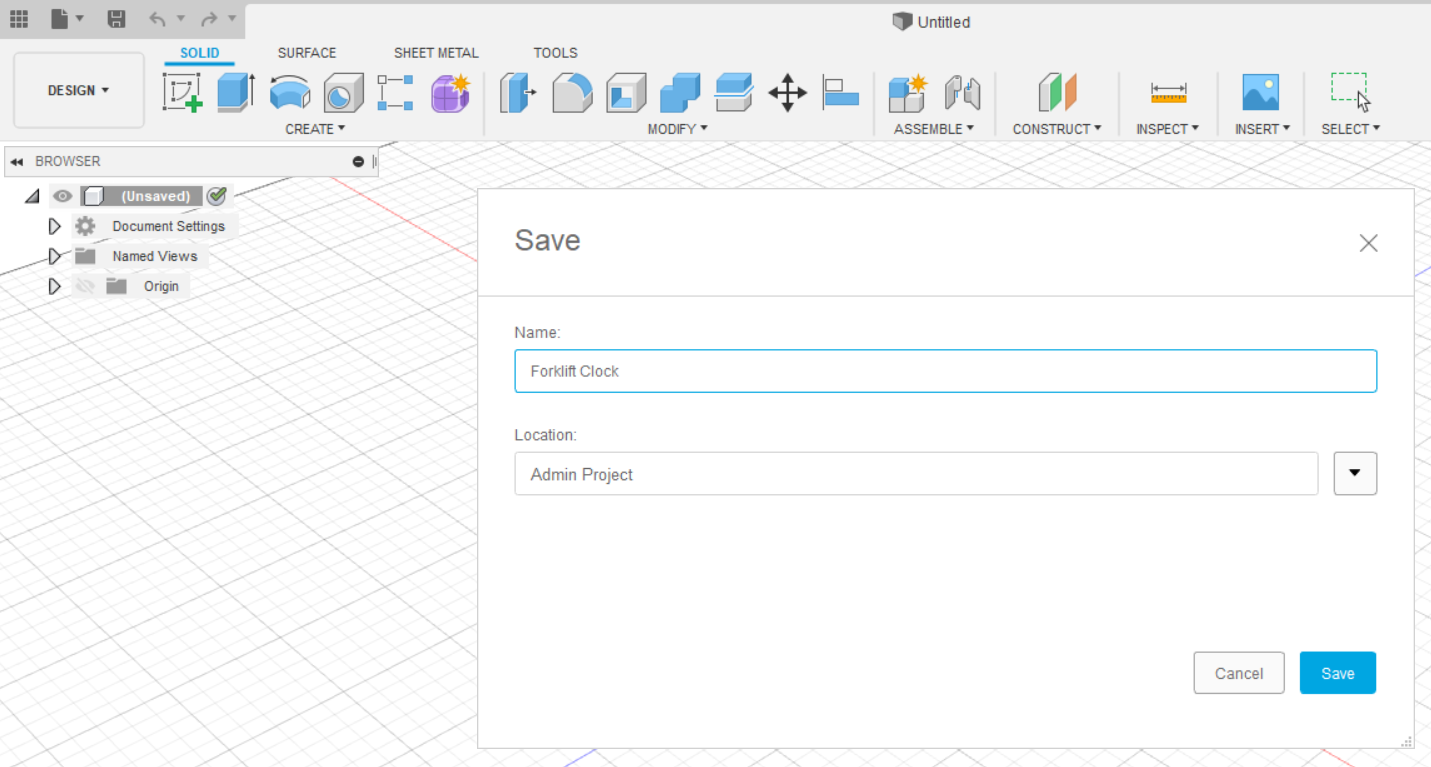Click the root component cube icon
The height and width of the screenshot is (767, 1431).
[92, 196]
